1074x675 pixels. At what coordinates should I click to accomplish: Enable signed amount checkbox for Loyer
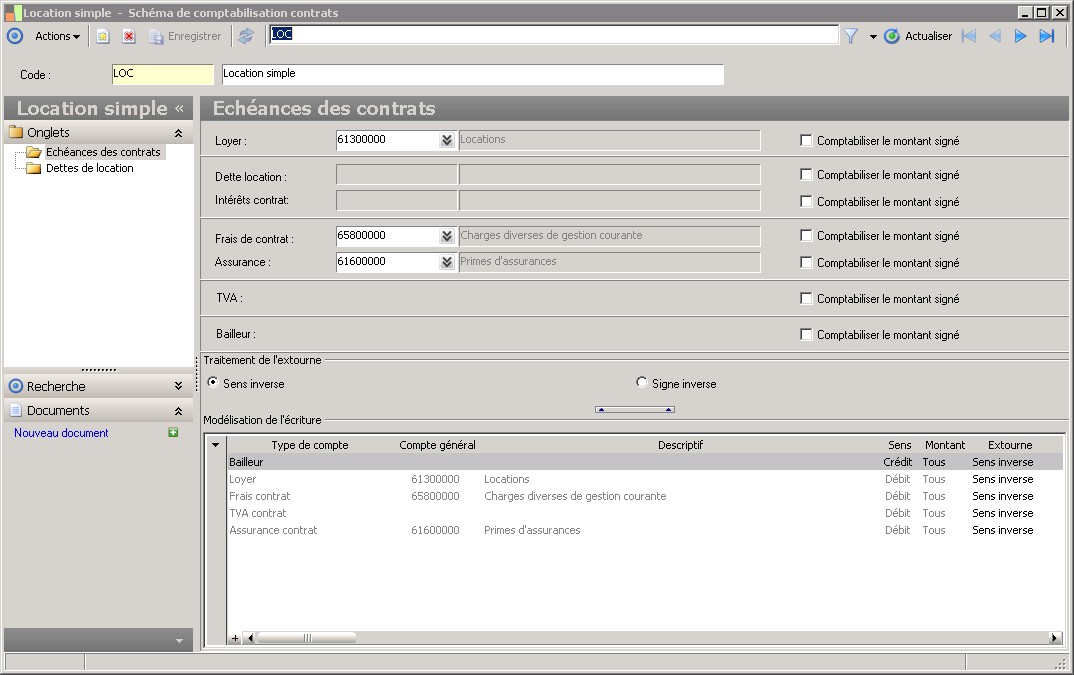[806, 141]
